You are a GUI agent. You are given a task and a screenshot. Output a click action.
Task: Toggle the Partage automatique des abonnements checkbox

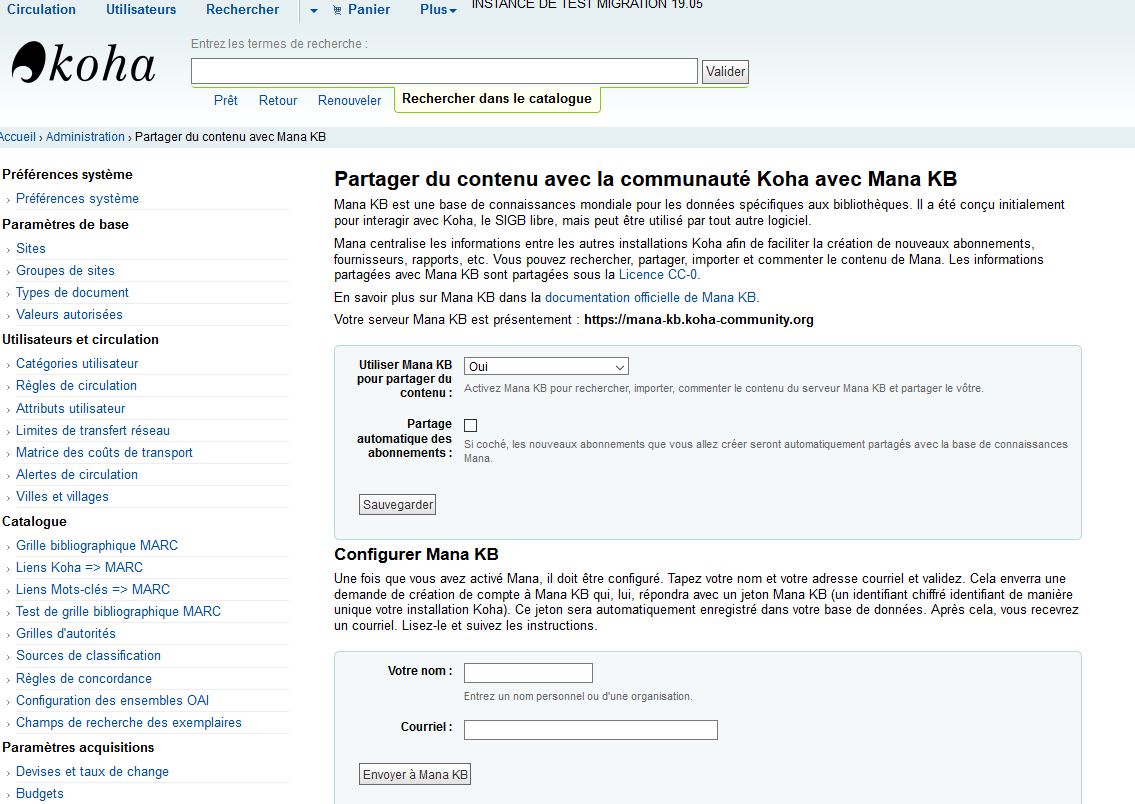pos(471,425)
